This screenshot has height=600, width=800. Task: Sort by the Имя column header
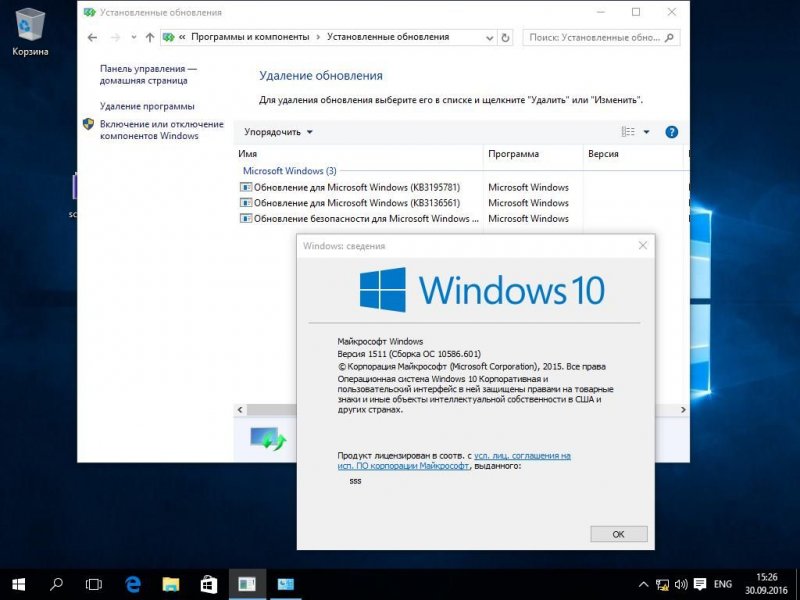(x=359, y=154)
